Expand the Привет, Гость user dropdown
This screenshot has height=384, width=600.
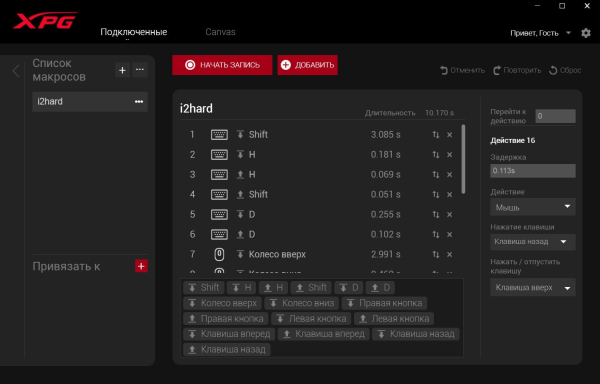(569, 33)
